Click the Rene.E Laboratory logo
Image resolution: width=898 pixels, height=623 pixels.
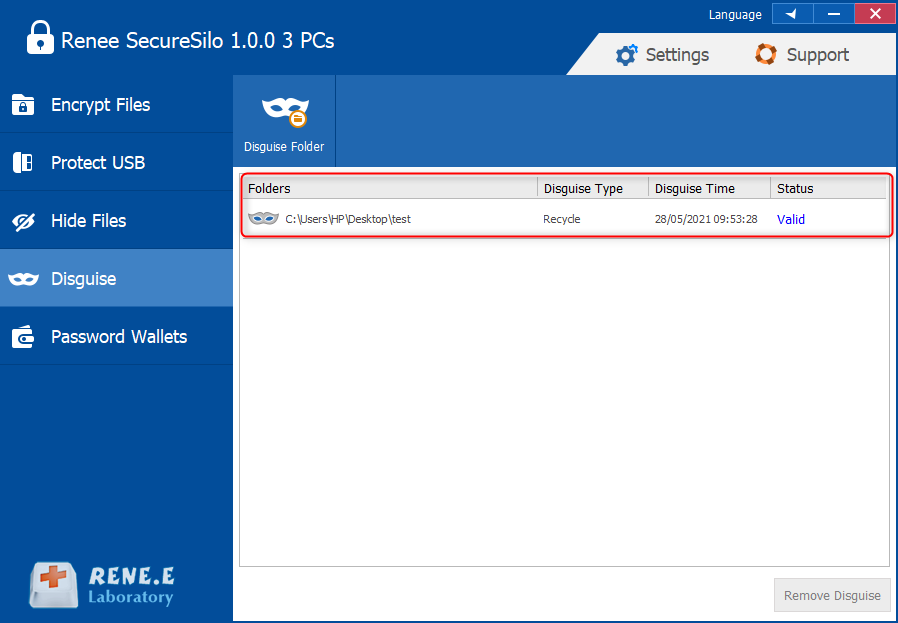(x=102, y=585)
